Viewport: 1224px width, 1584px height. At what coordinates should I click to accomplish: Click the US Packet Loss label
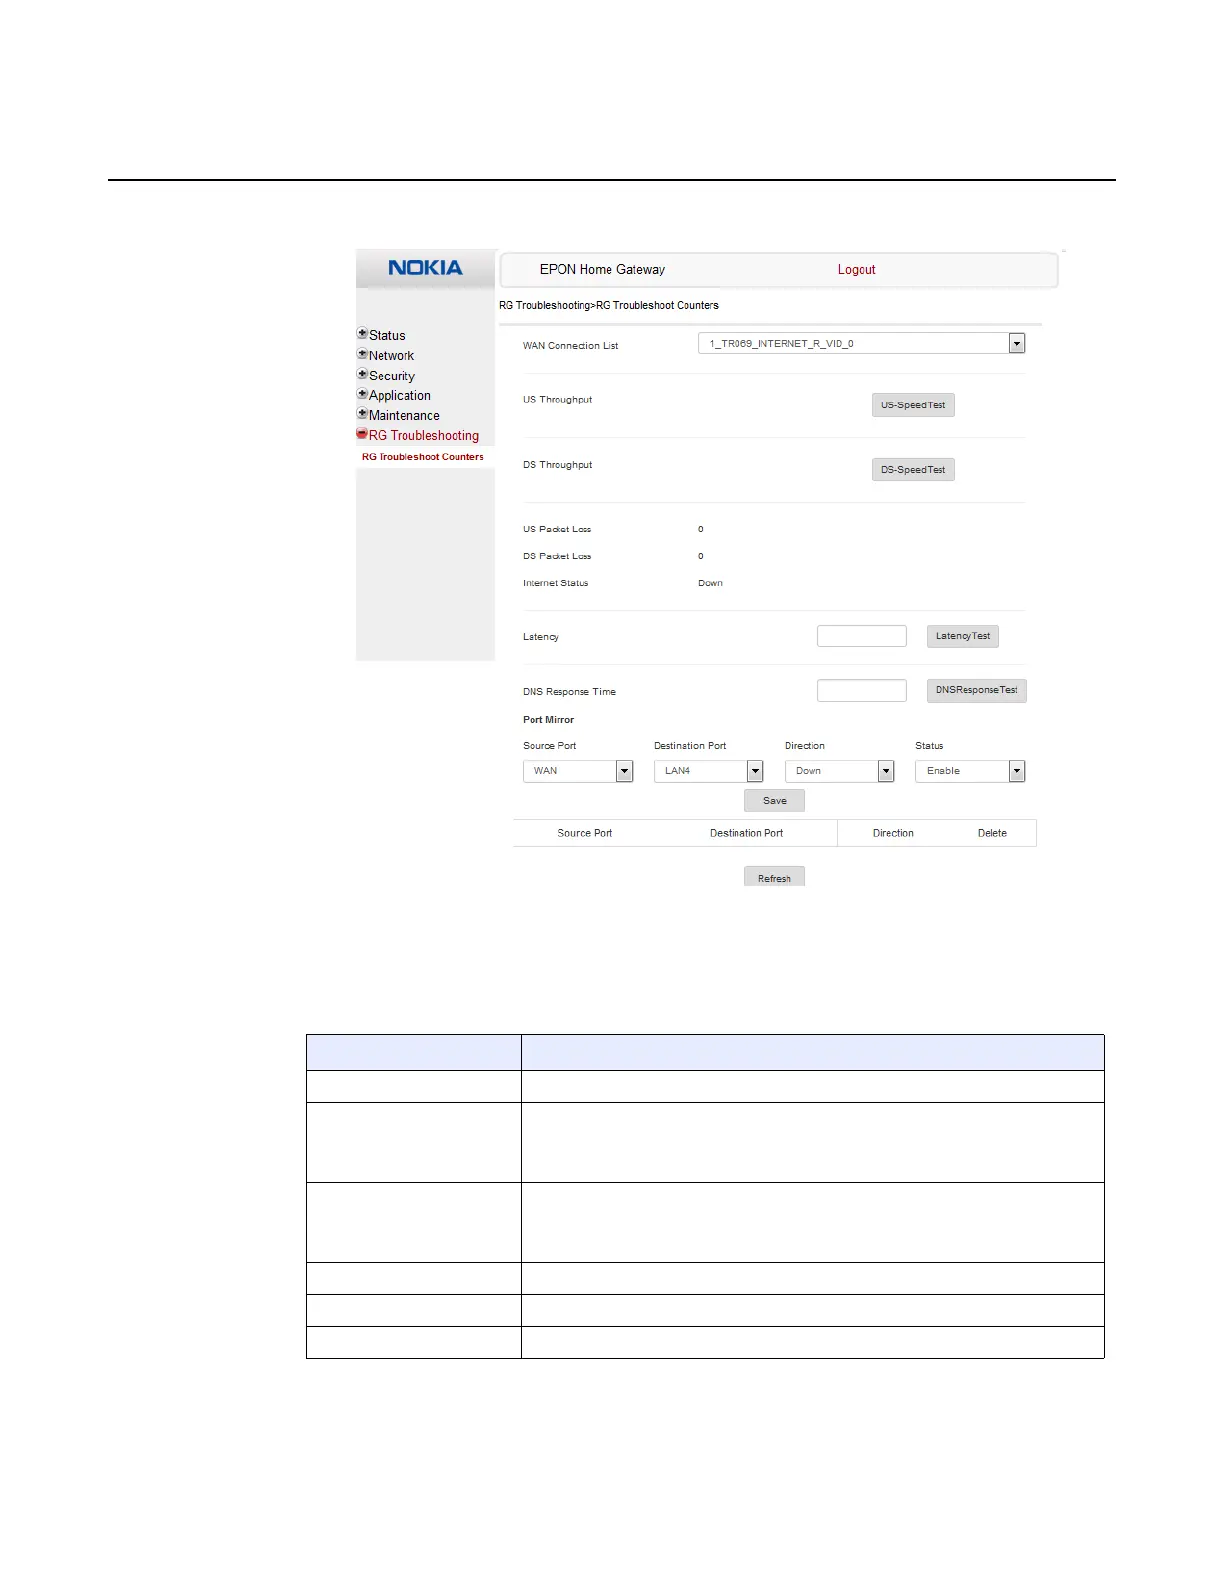(x=557, y=529)
